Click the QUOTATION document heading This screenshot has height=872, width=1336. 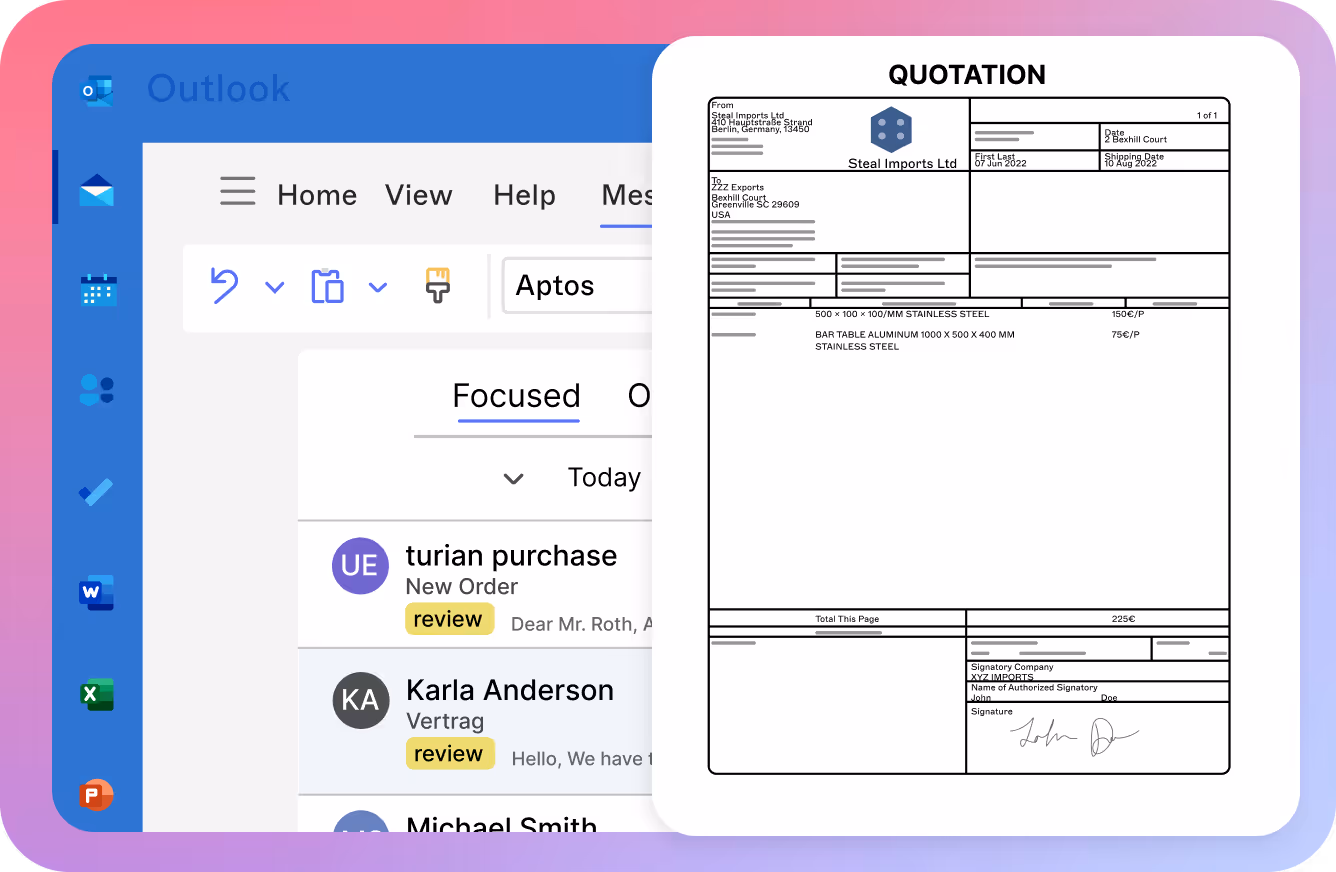click(x=967, y=75)
